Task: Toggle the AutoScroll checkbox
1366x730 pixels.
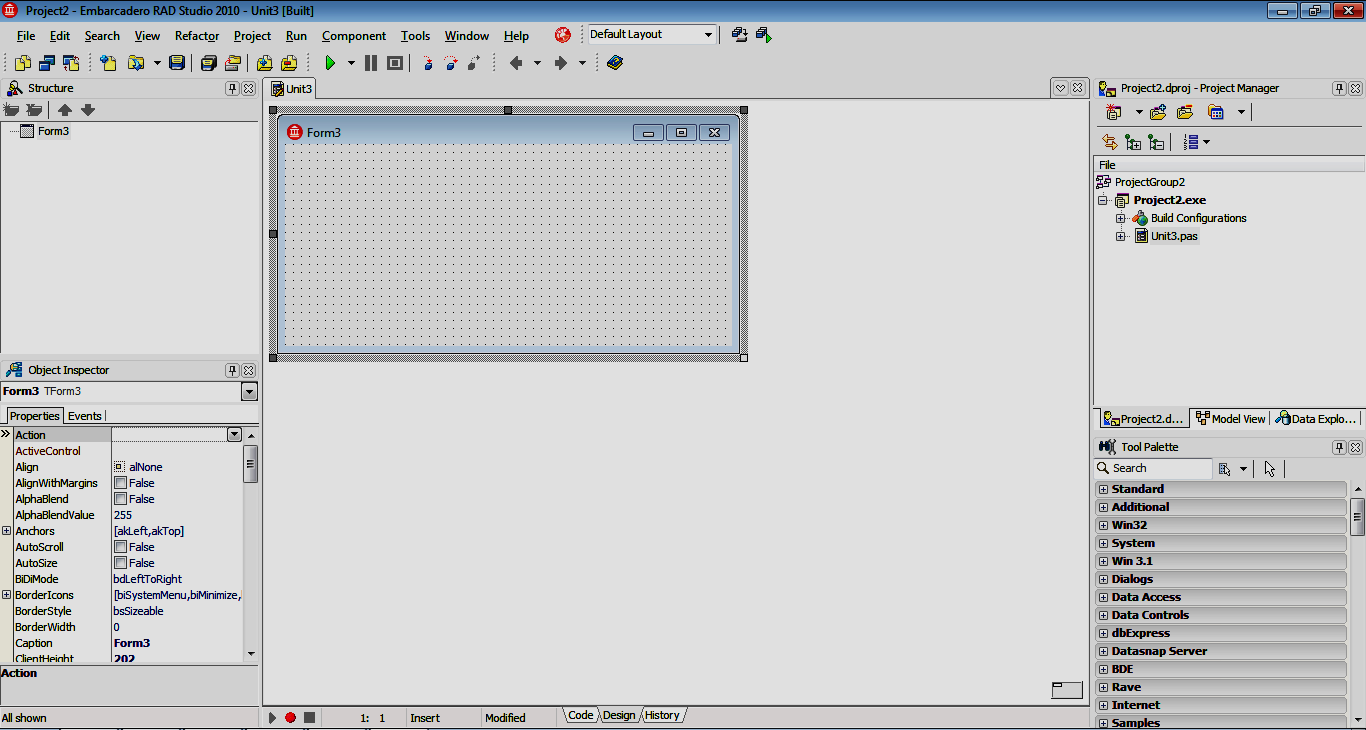Action: [x=120, y=547]
